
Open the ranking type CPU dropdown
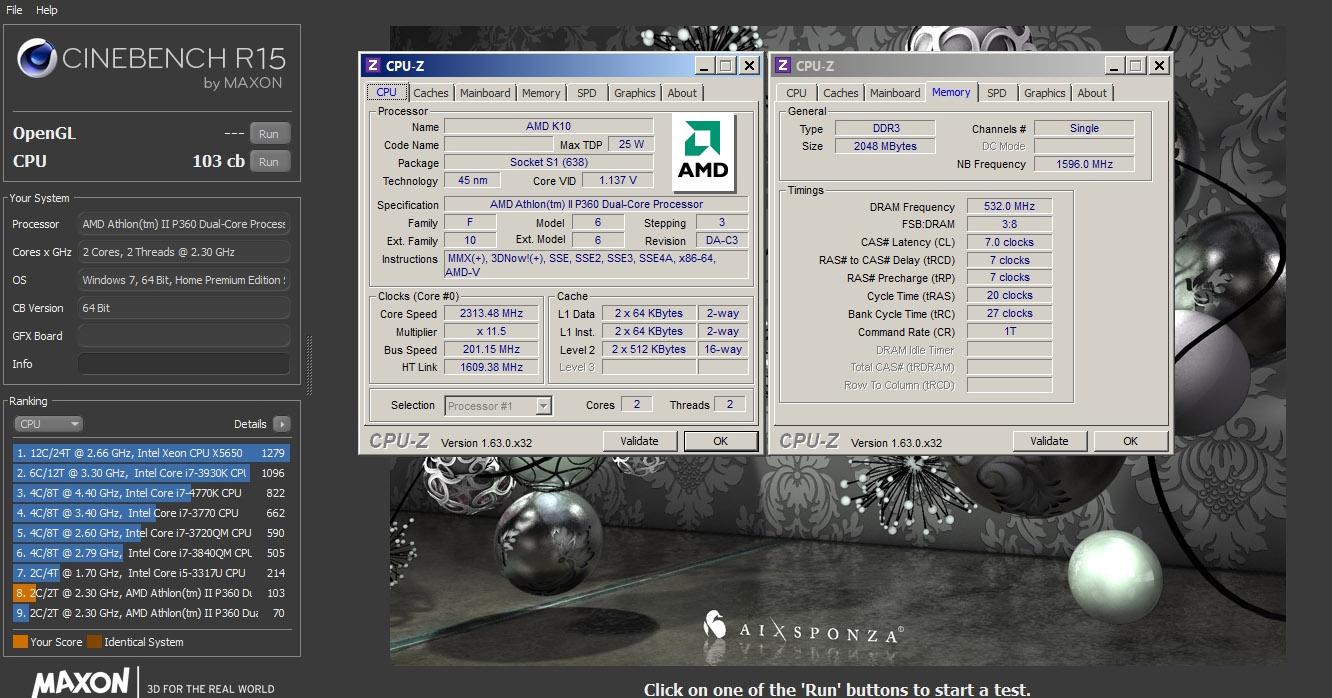[x=48, y=424]
